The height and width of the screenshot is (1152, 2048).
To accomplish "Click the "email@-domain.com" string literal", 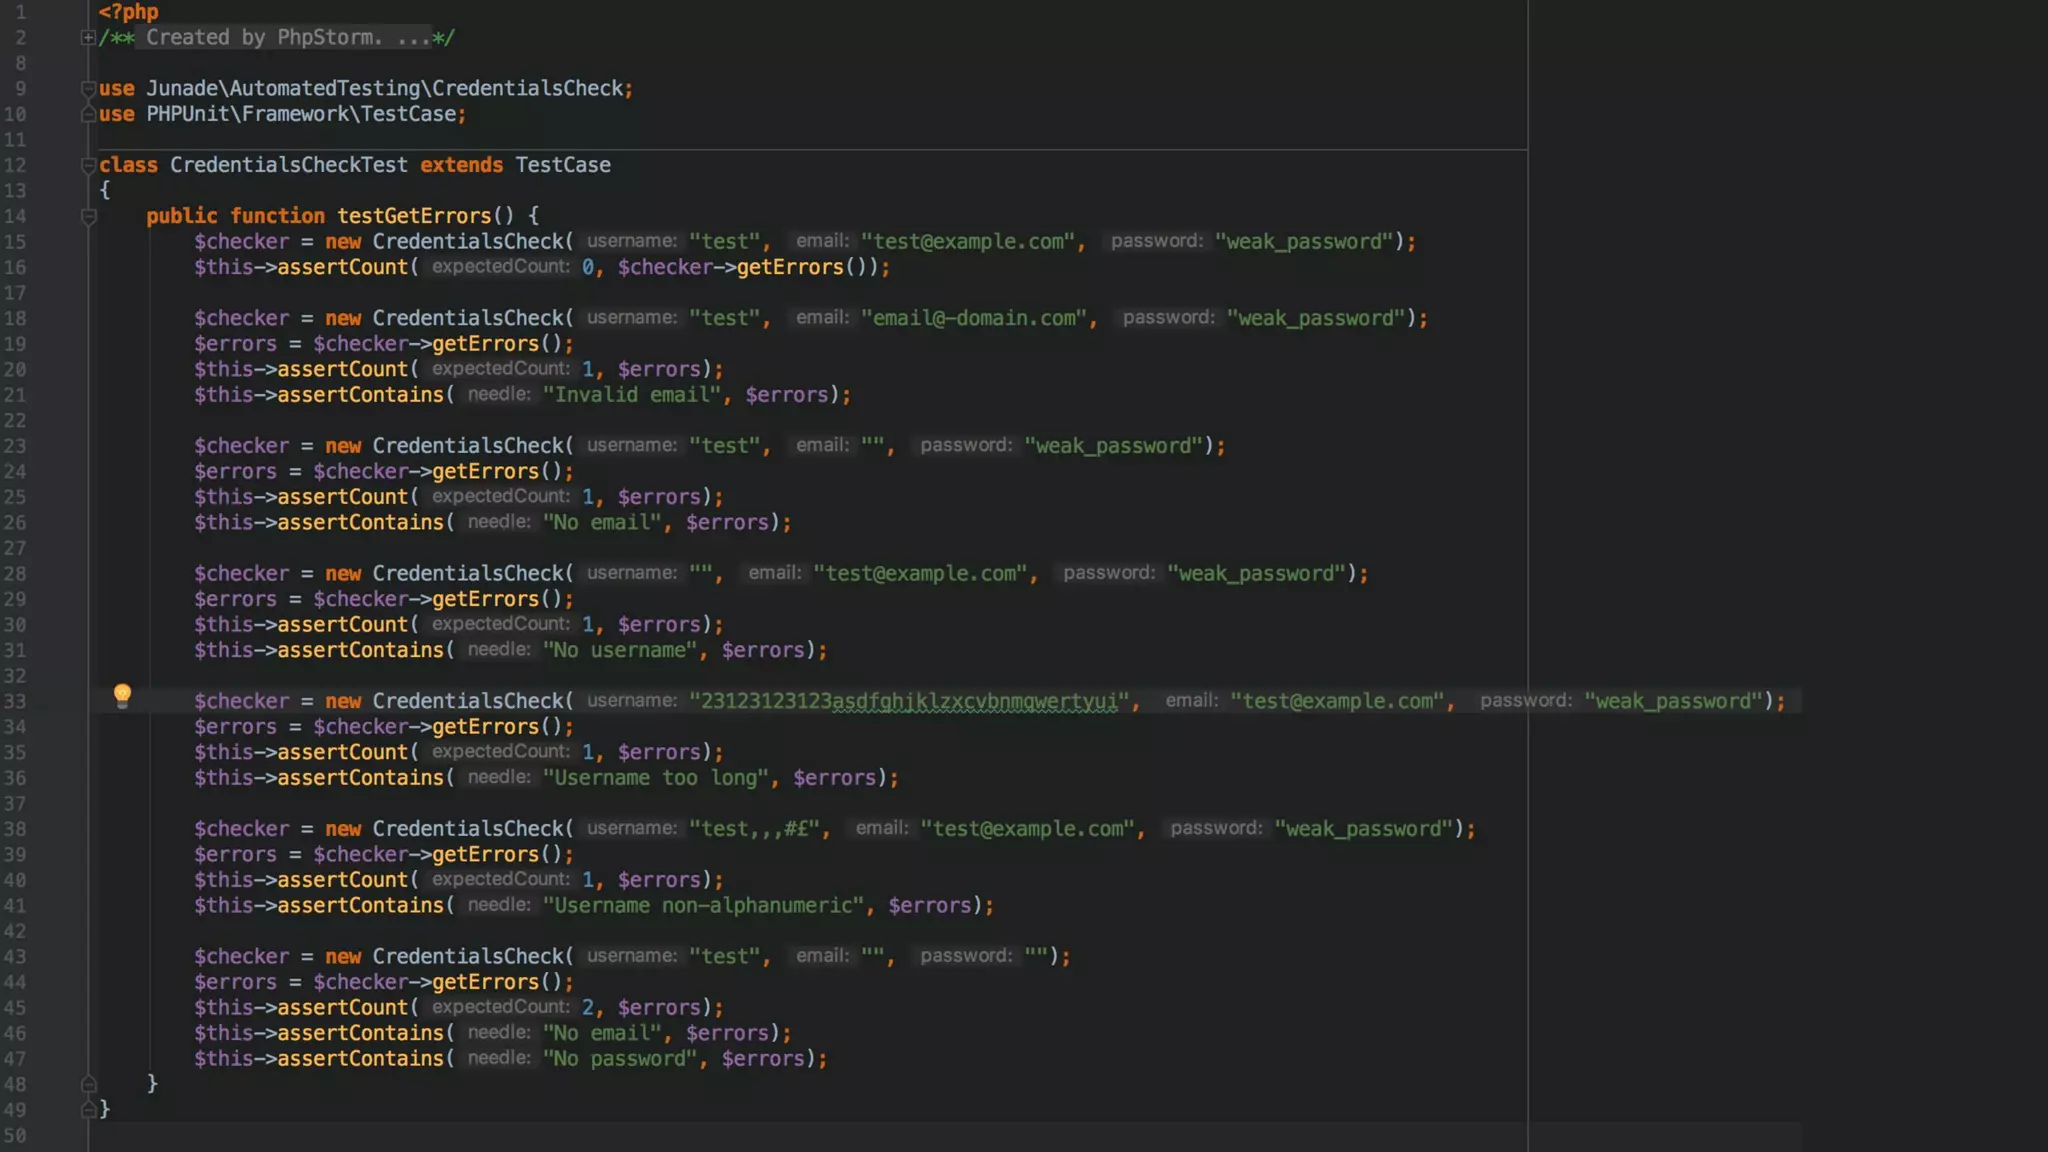I will pos(974,318).
